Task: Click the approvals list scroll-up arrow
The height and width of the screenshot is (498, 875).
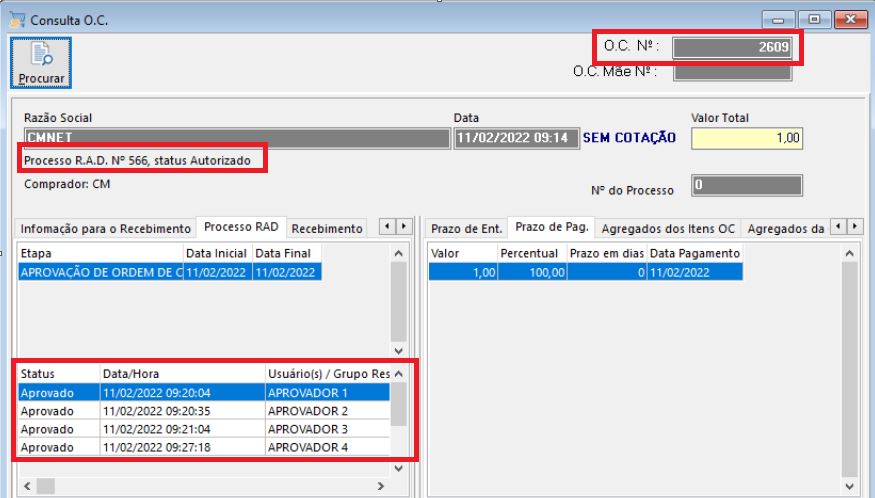Action: click(398, 374)
